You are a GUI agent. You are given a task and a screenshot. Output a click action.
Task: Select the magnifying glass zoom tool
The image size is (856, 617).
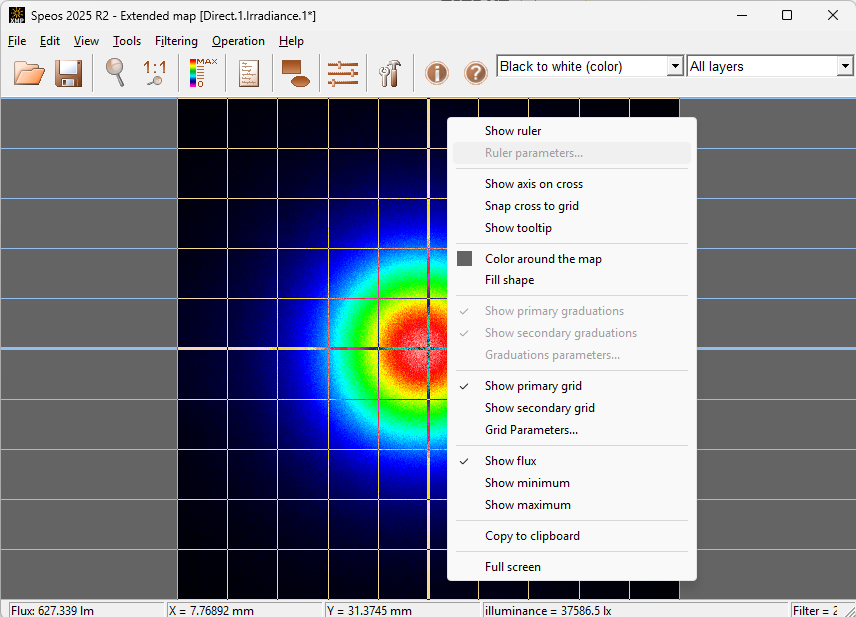click(x=115, y=73)
